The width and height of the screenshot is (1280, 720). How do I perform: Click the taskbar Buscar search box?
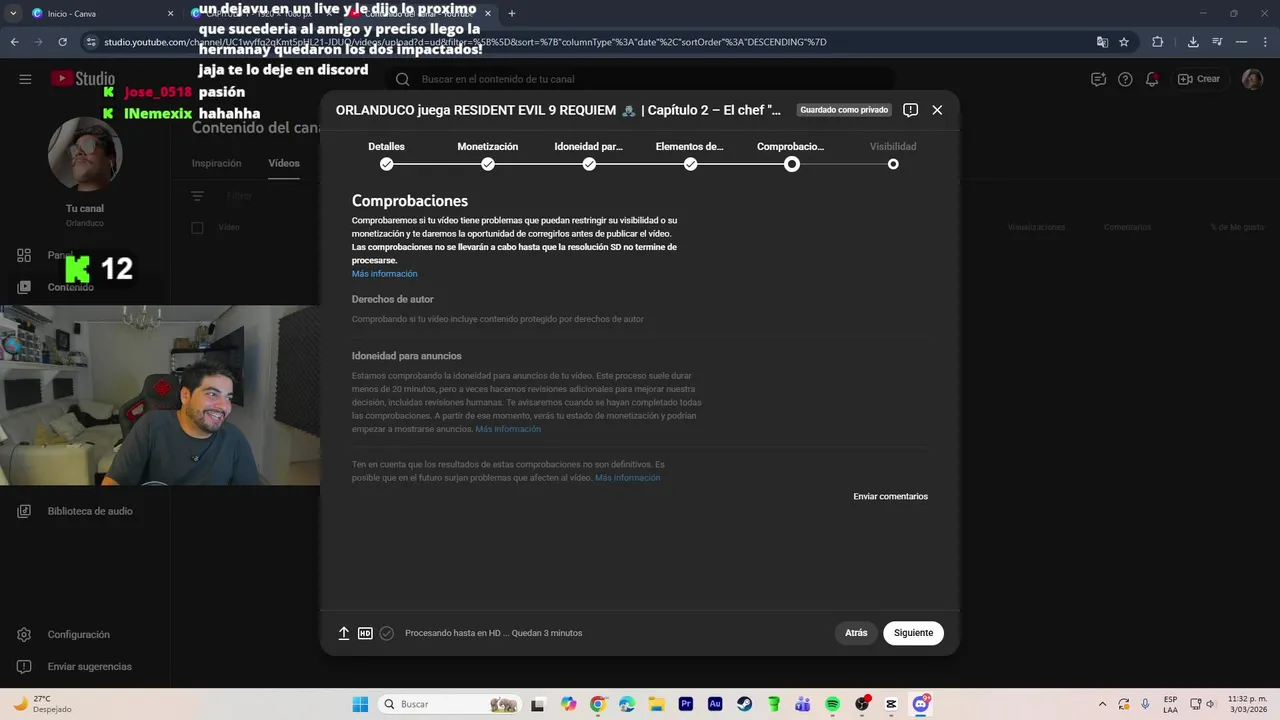click(x=450, y=704)
